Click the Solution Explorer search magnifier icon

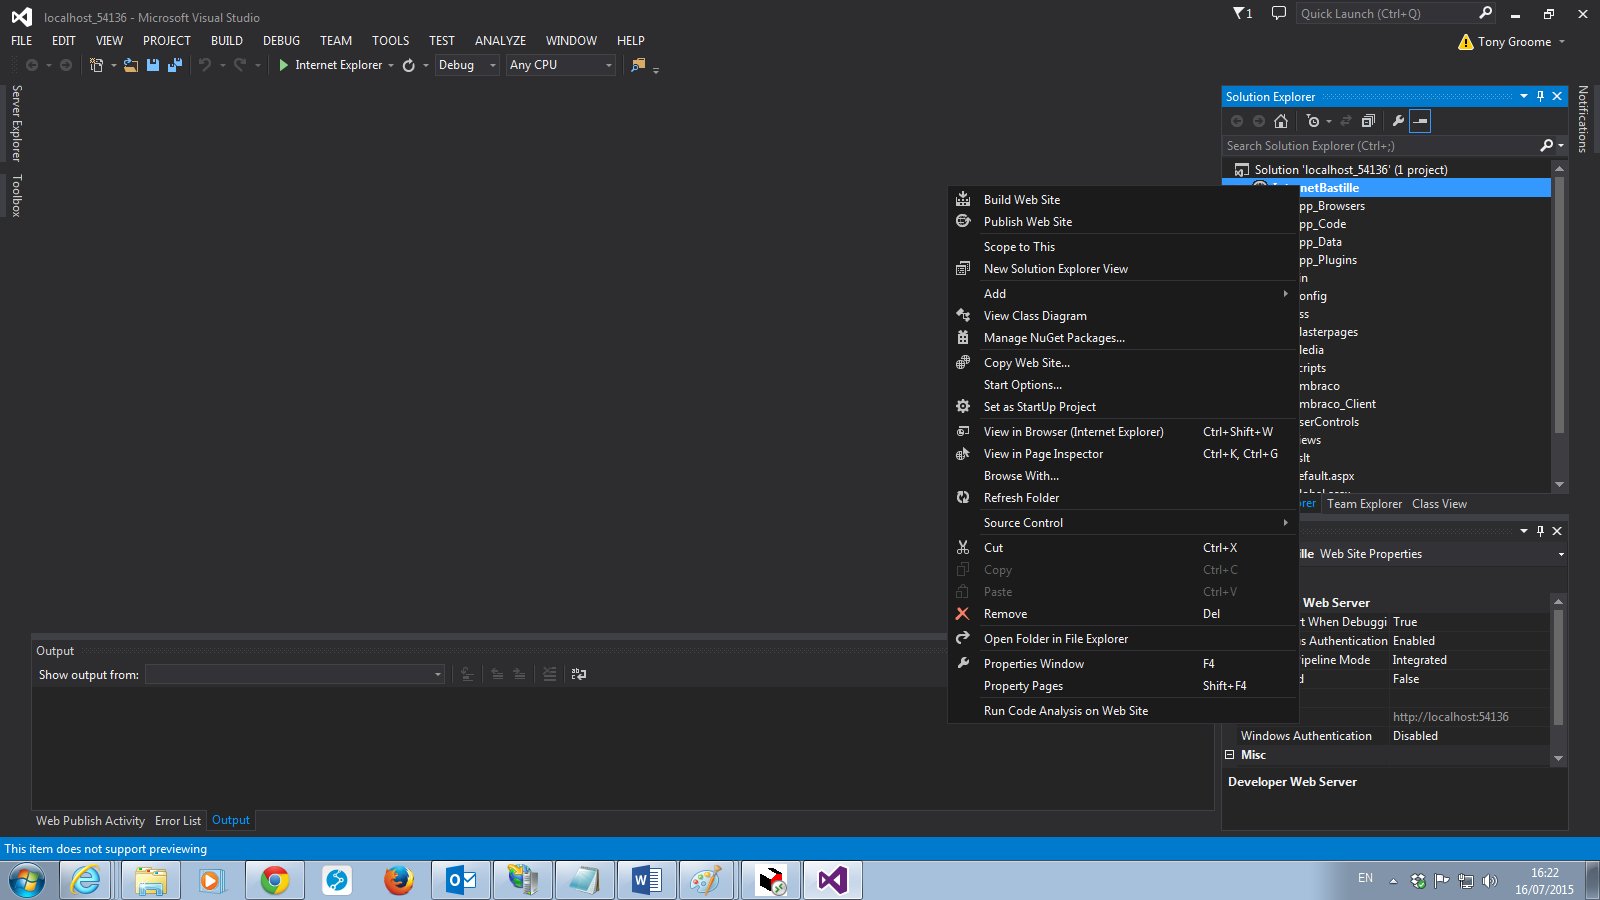[1547, 146]
